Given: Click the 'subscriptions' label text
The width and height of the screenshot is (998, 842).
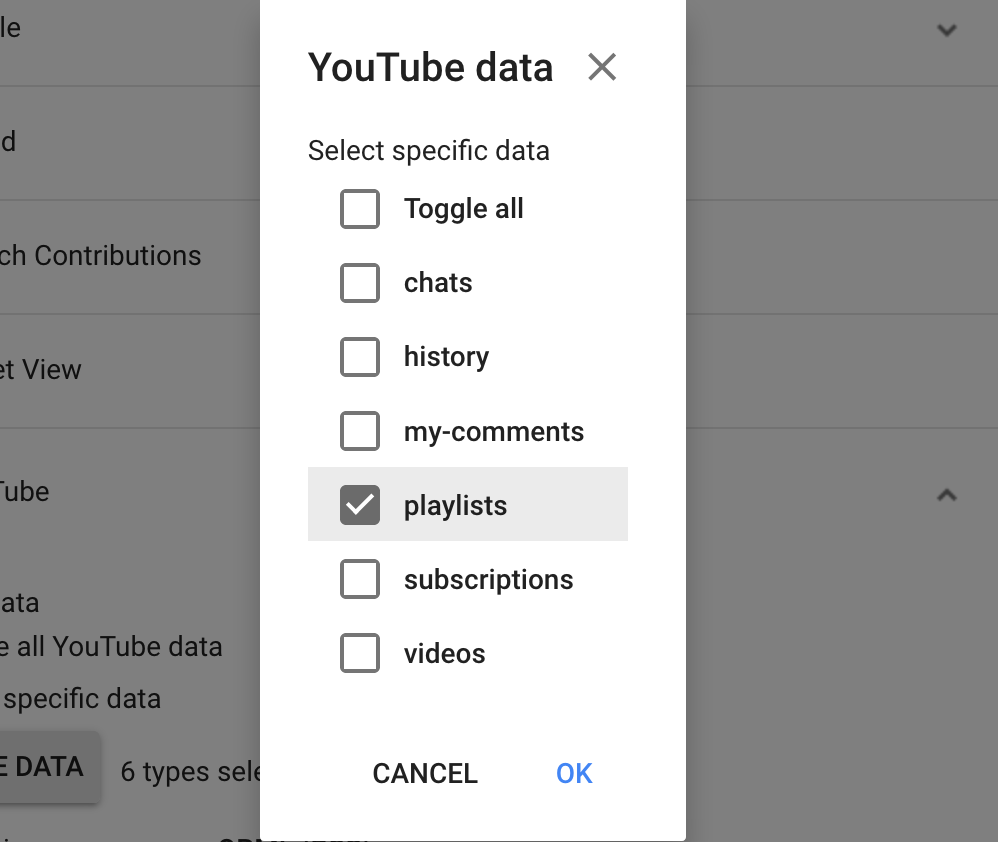Looking at the screenshot, I should point(489,580).
